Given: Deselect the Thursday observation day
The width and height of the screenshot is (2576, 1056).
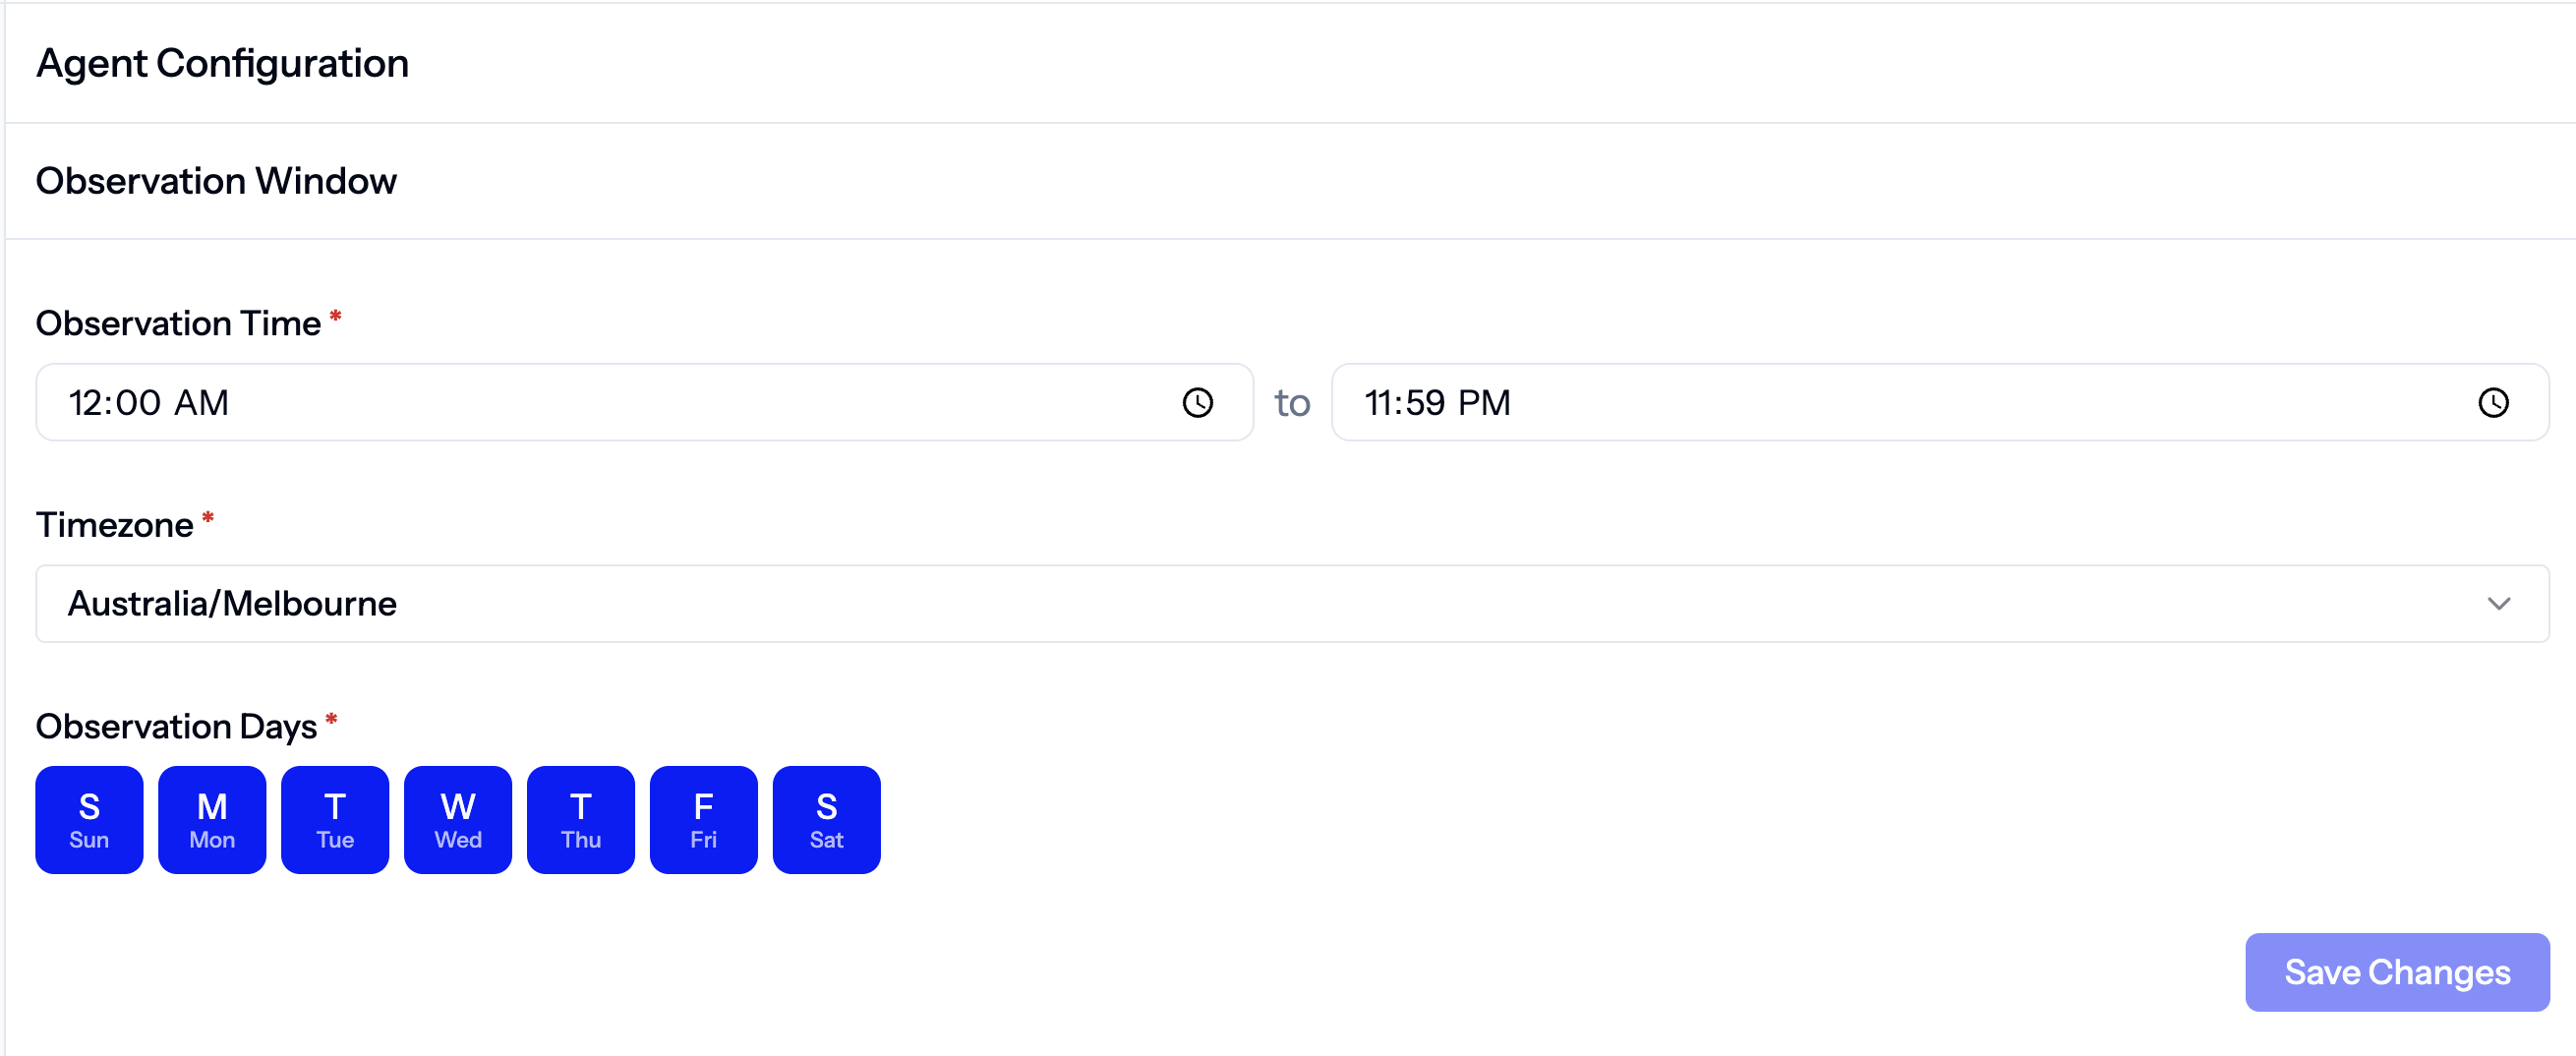Looking at the screenshot, I should click(580, 819).
